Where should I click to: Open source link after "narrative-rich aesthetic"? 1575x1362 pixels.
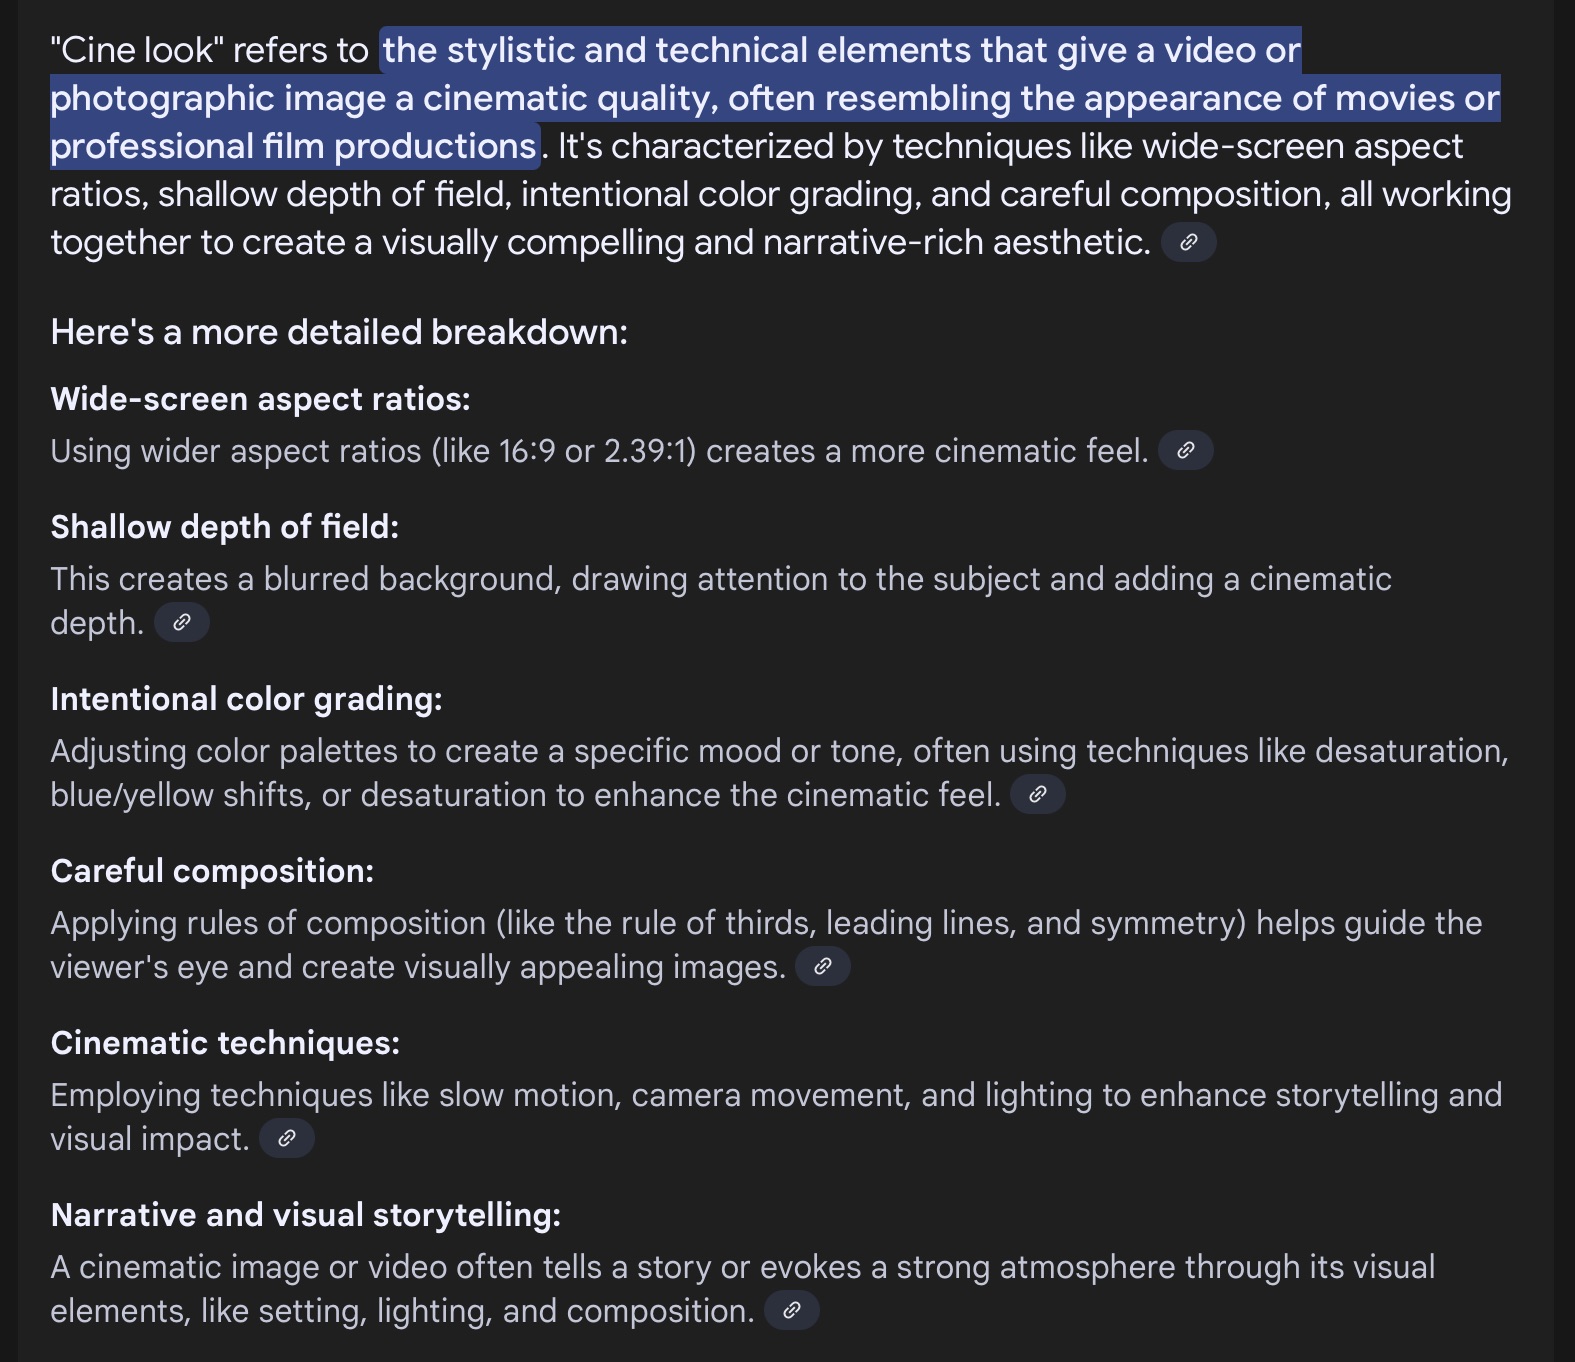tap(1188, 243)
